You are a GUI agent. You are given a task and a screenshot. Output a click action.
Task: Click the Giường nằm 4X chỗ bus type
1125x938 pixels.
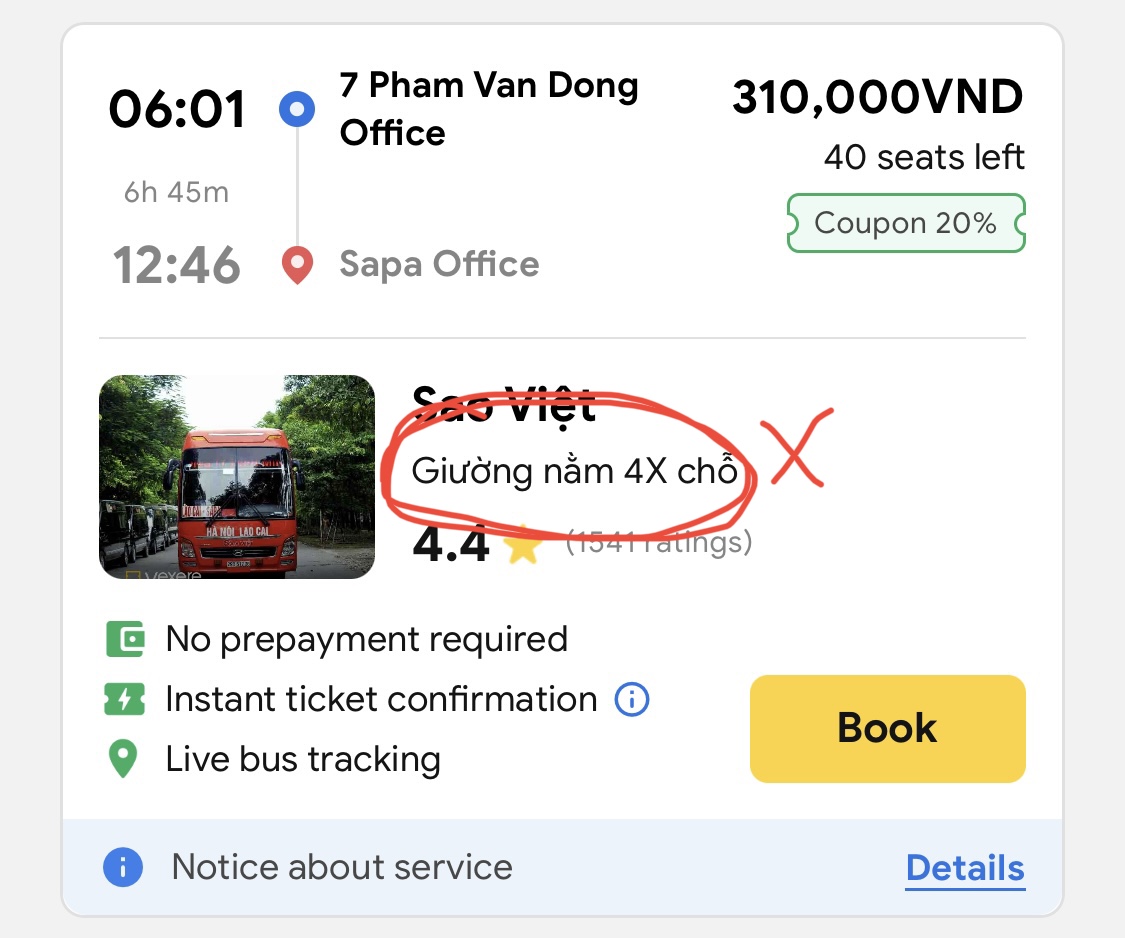point(574,472)
